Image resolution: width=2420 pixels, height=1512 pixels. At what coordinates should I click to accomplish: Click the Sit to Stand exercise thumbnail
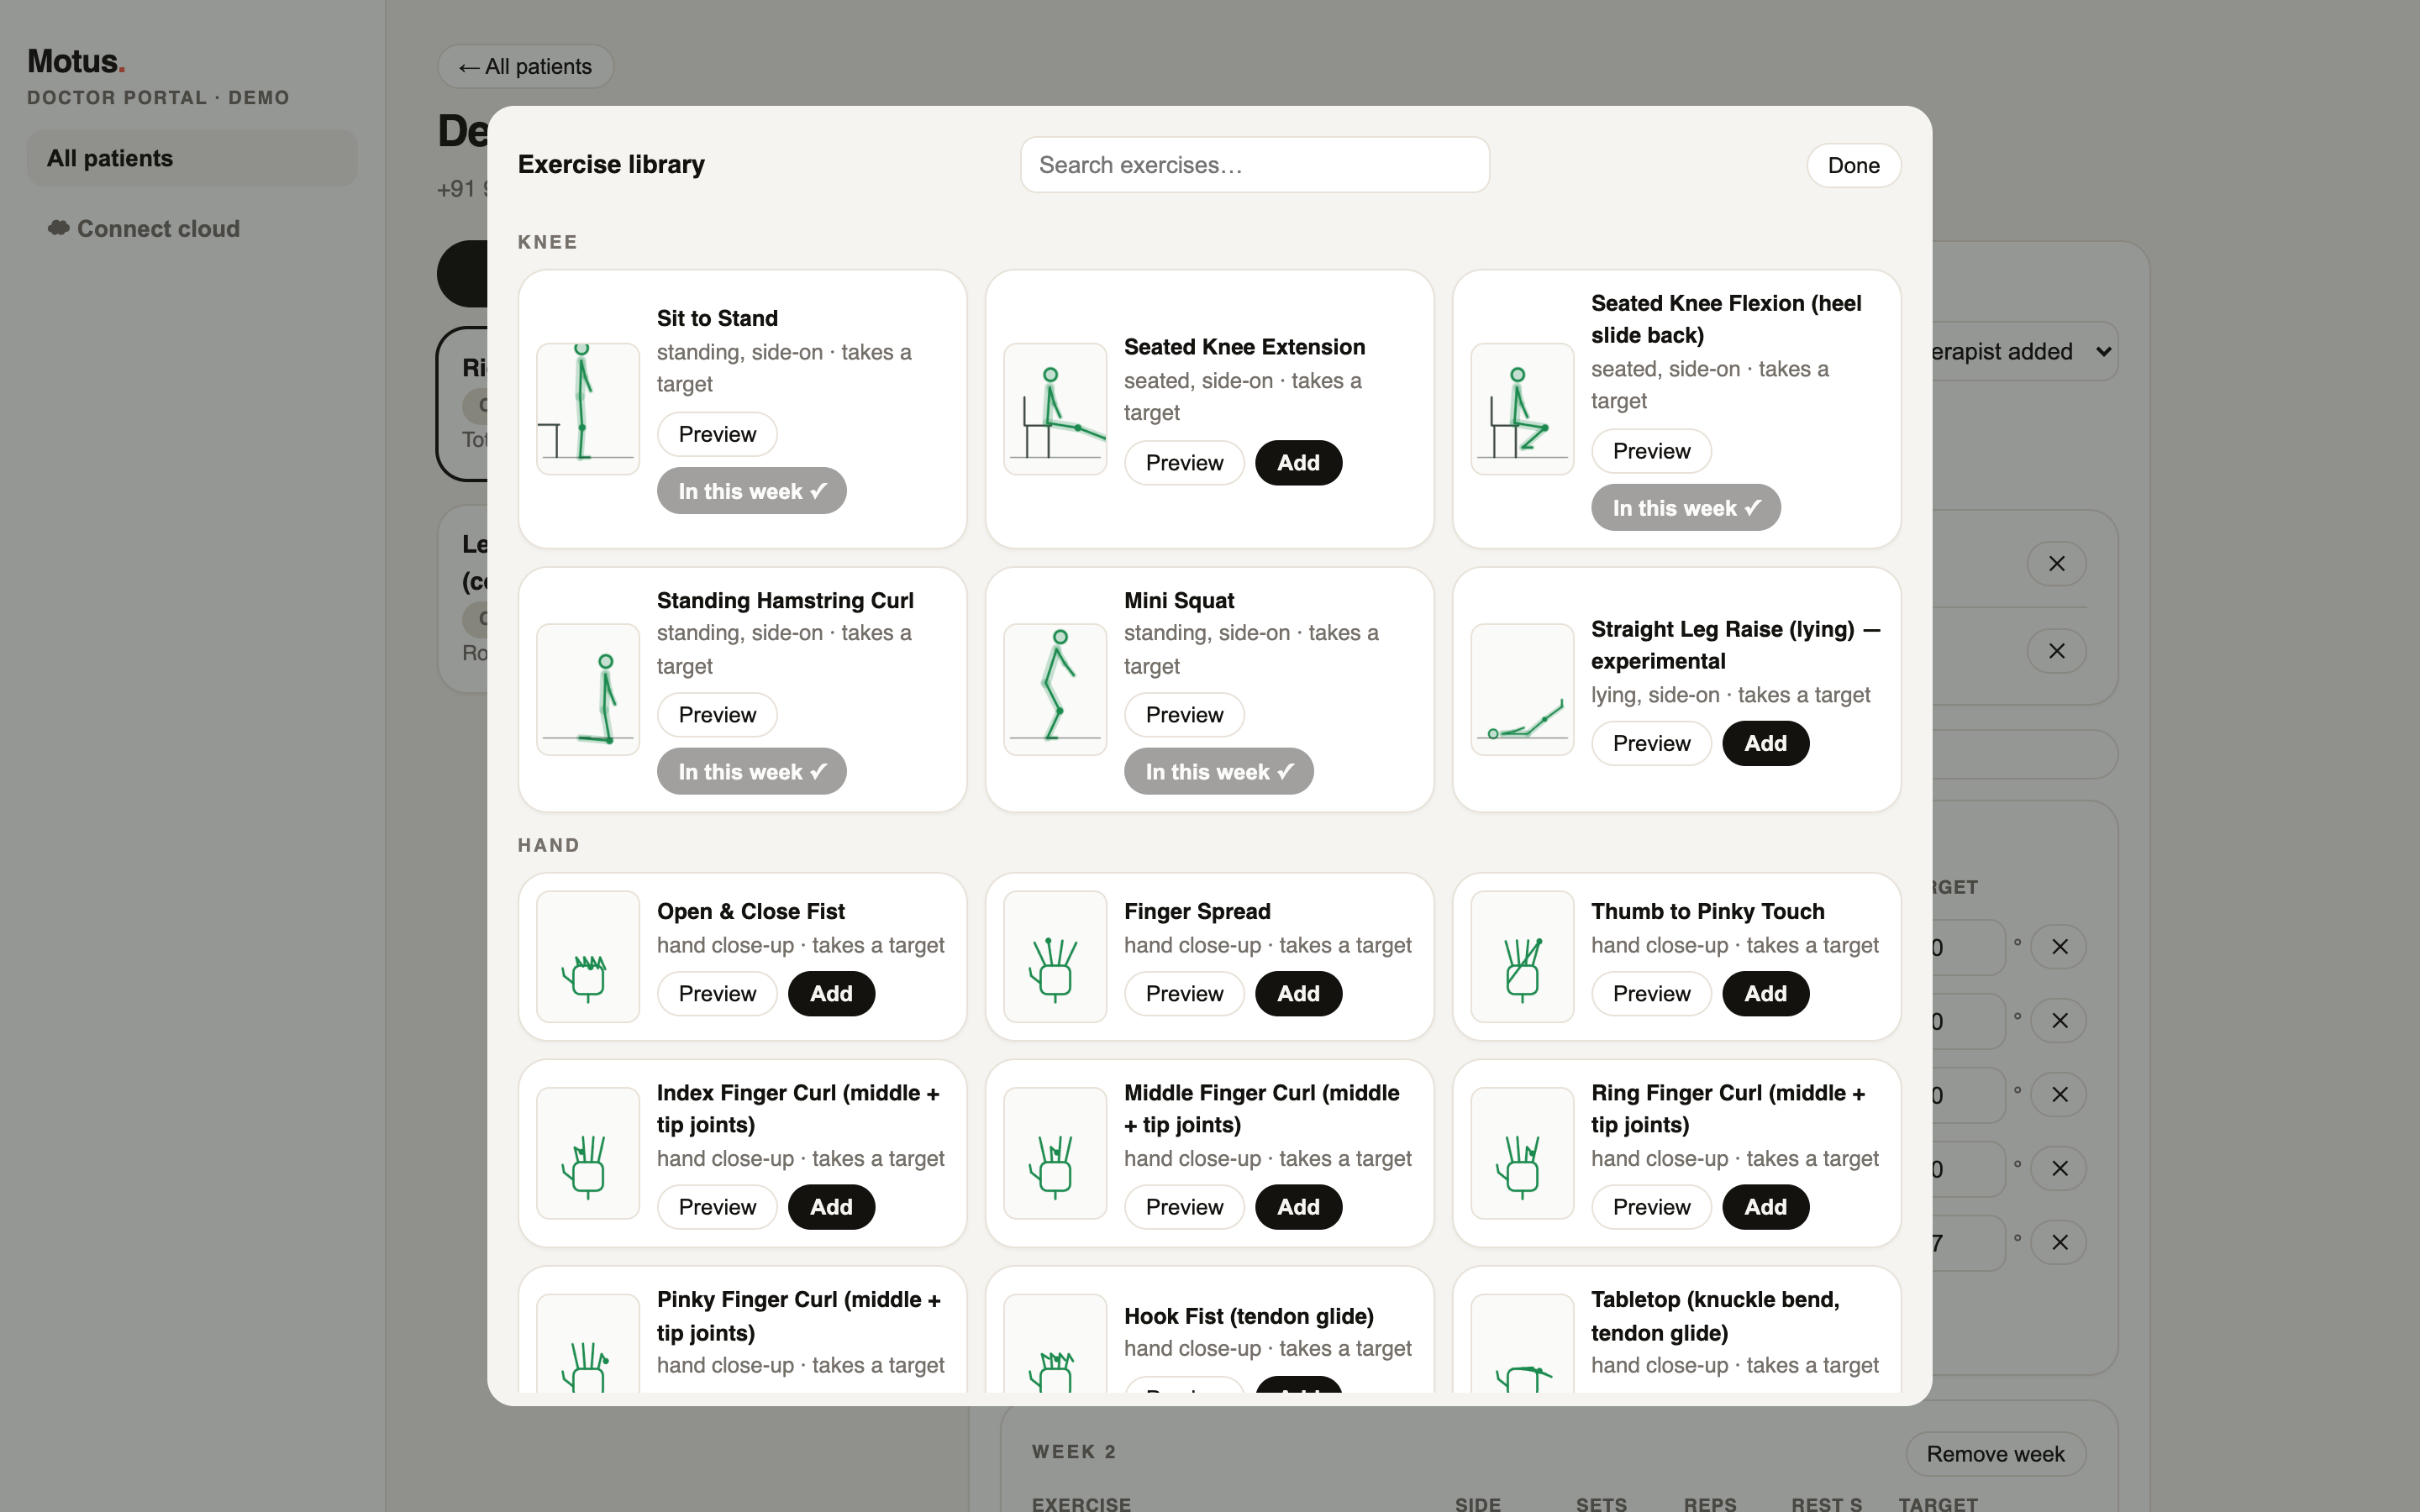point(588,409)
